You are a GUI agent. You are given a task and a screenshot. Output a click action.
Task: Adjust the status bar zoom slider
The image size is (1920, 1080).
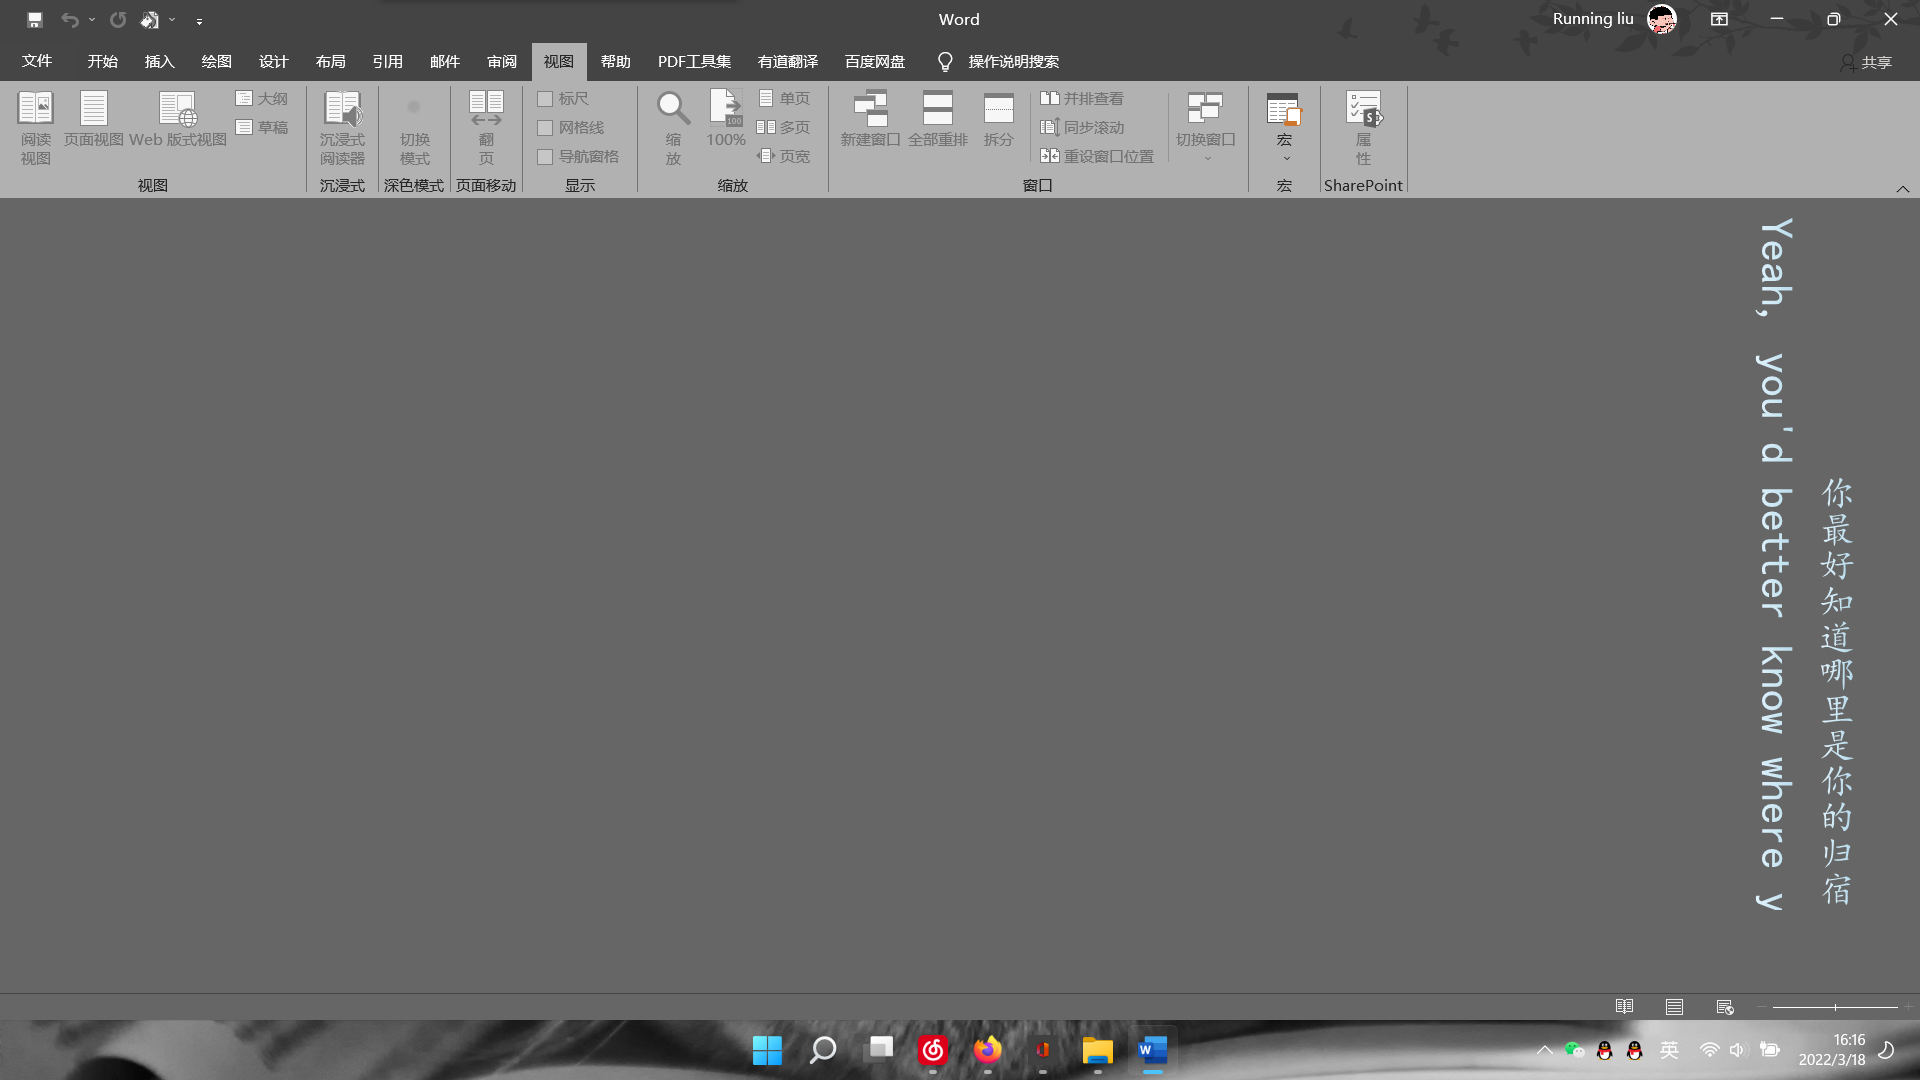click(1835, 1007)
